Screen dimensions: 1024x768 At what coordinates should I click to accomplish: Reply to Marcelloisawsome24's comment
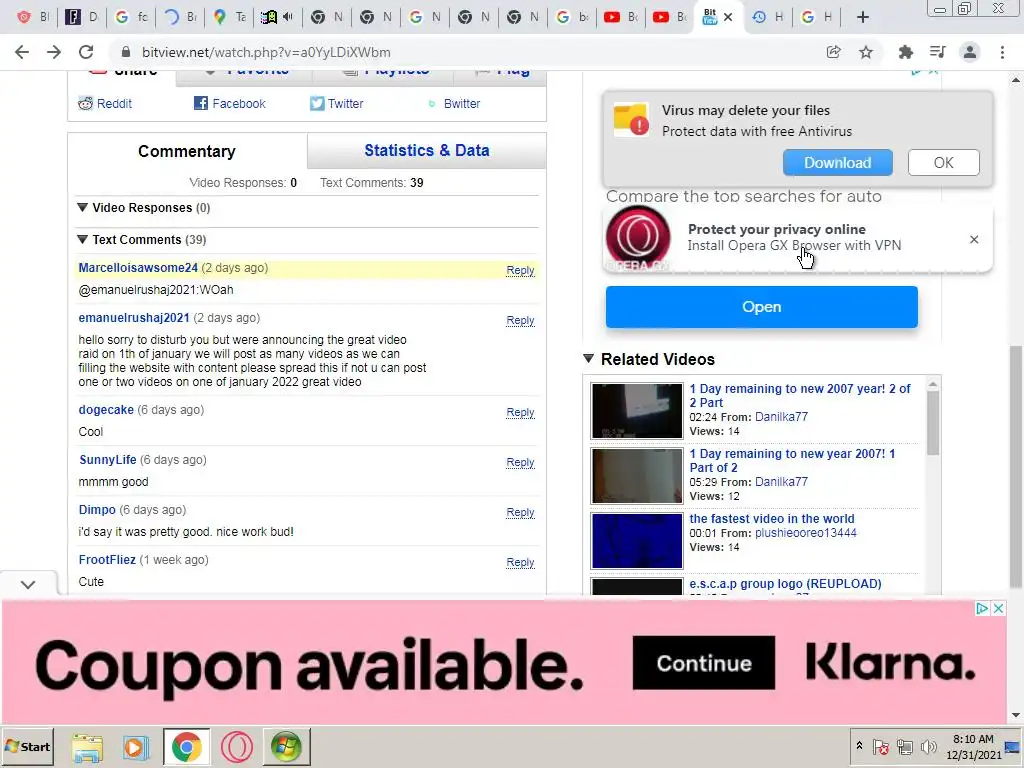tap(520, 270)
